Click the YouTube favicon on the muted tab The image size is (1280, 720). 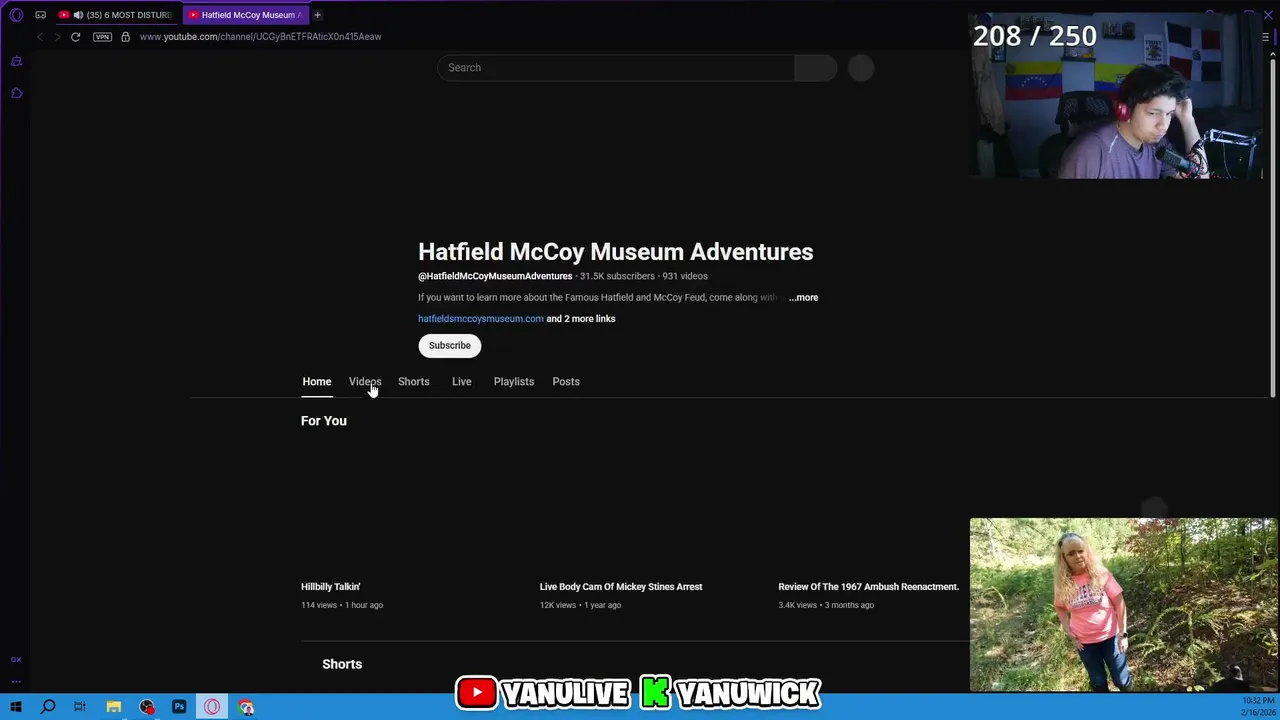(64, 15)
